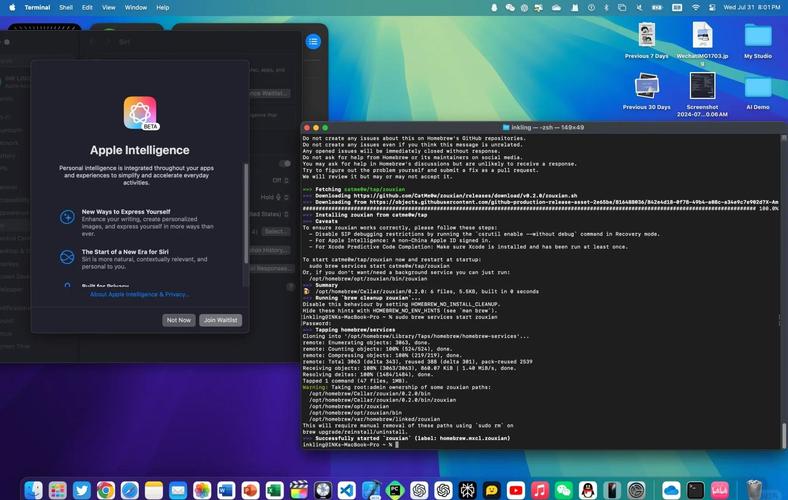Screen dimensions: 788x500
Task: Open Launchpad from the Dock
Action: [x=58, y=489]
